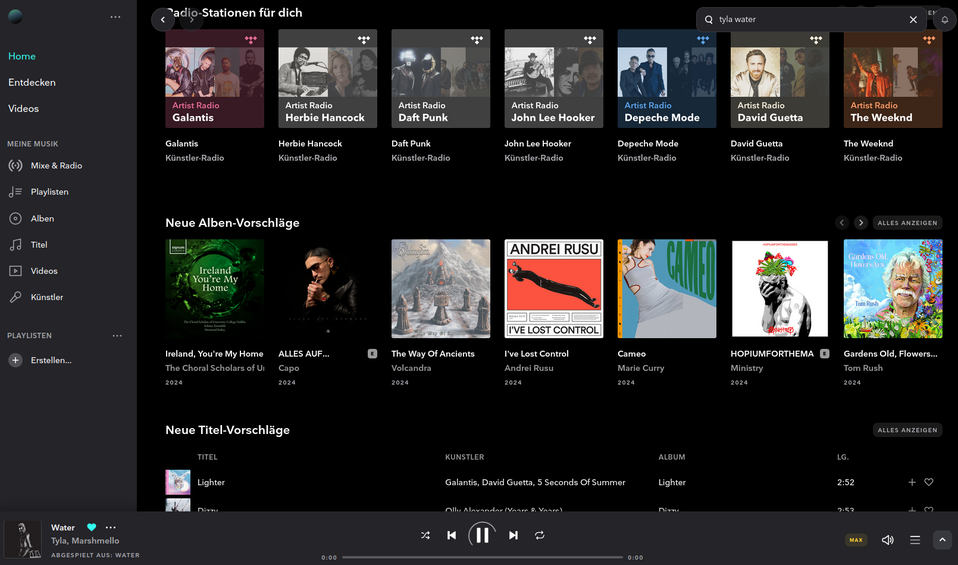Mute the volume speaker icon
The image size is (958, 565).
pos(887,540)
